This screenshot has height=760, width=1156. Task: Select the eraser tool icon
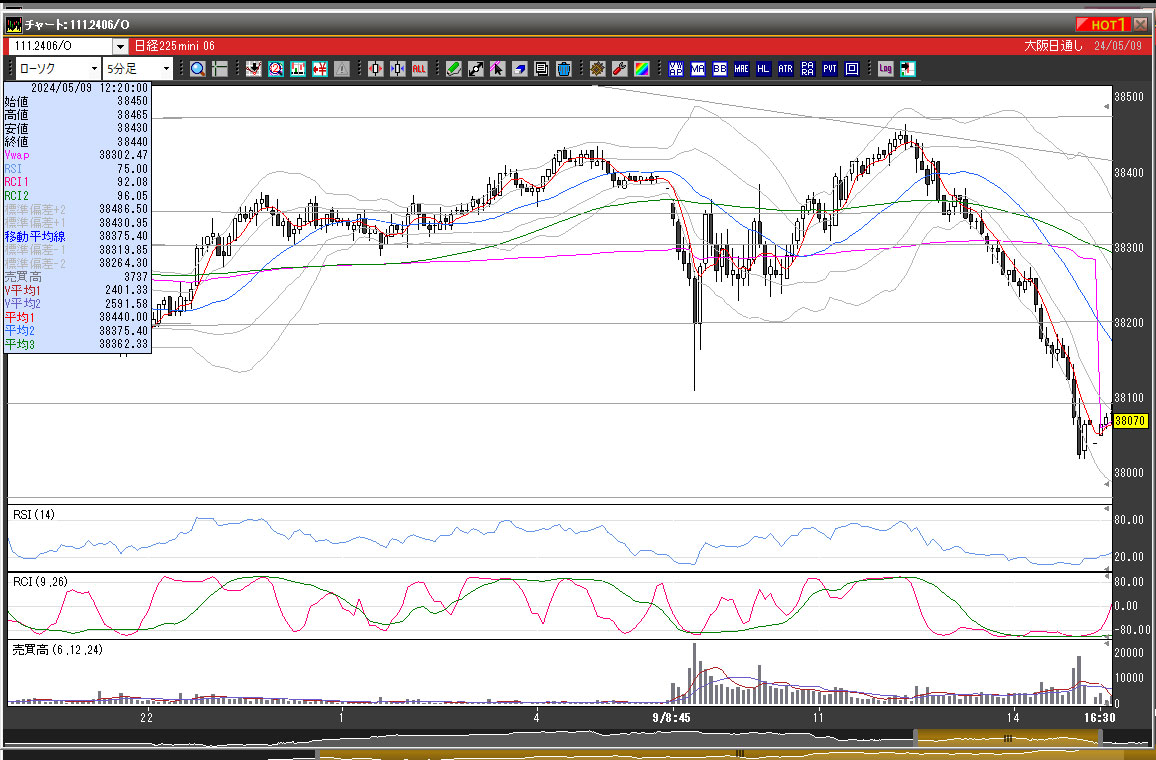(520, 69)
